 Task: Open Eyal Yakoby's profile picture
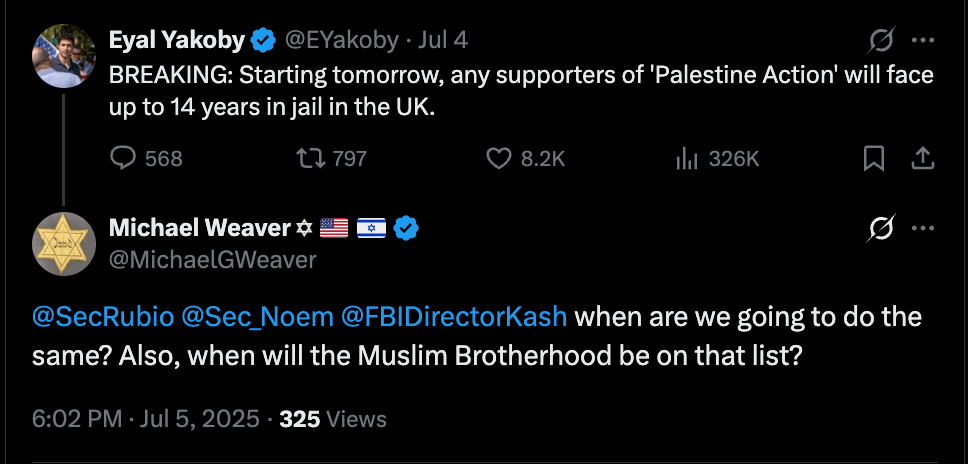(x=65, y=56)
